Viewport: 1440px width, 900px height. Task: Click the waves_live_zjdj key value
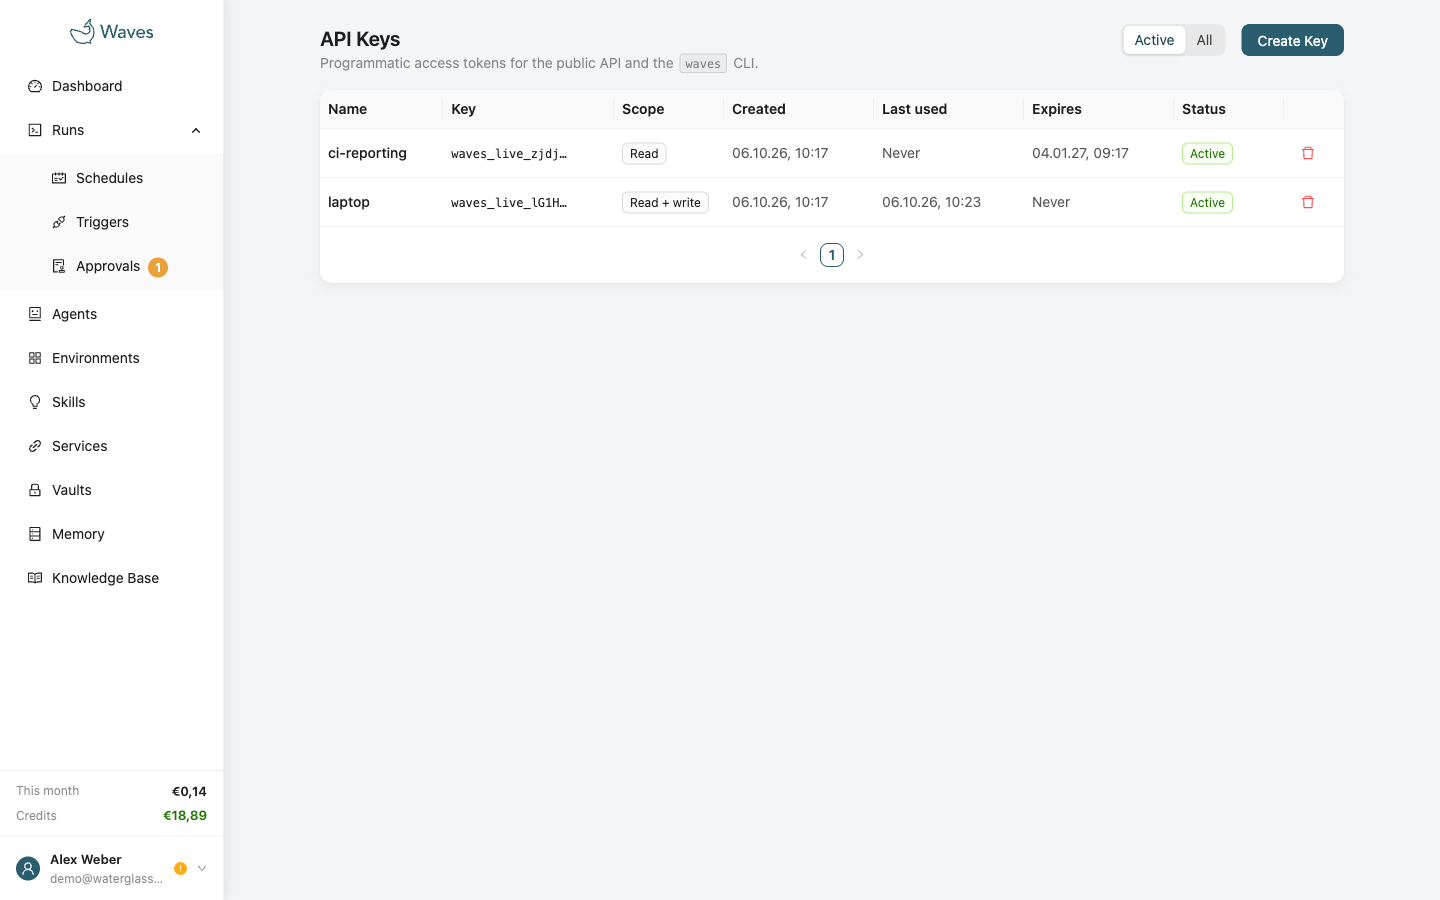click(509, 154)
